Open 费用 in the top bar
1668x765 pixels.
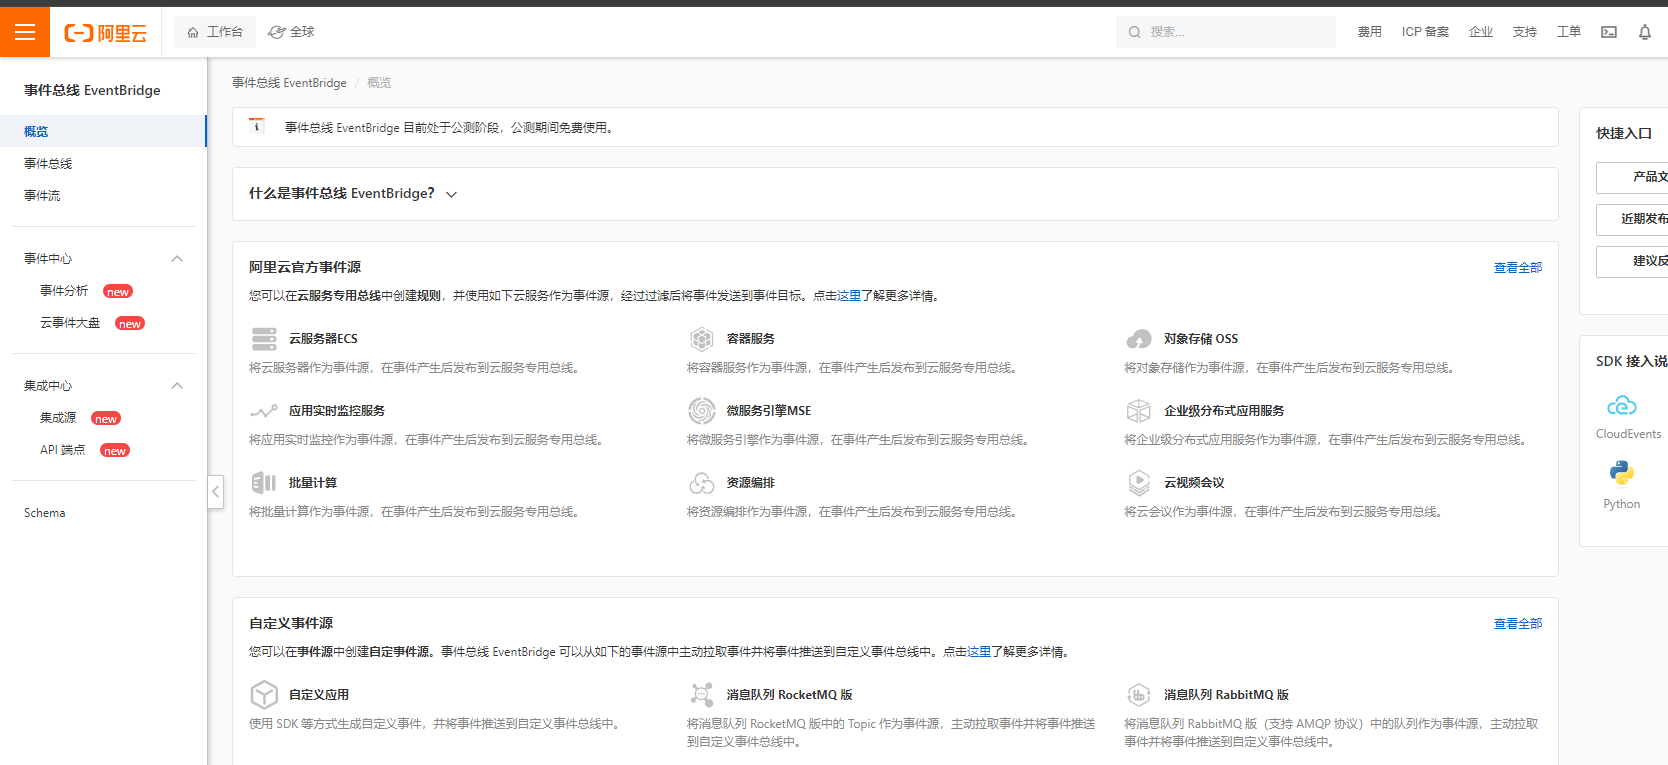[1369, 32]
